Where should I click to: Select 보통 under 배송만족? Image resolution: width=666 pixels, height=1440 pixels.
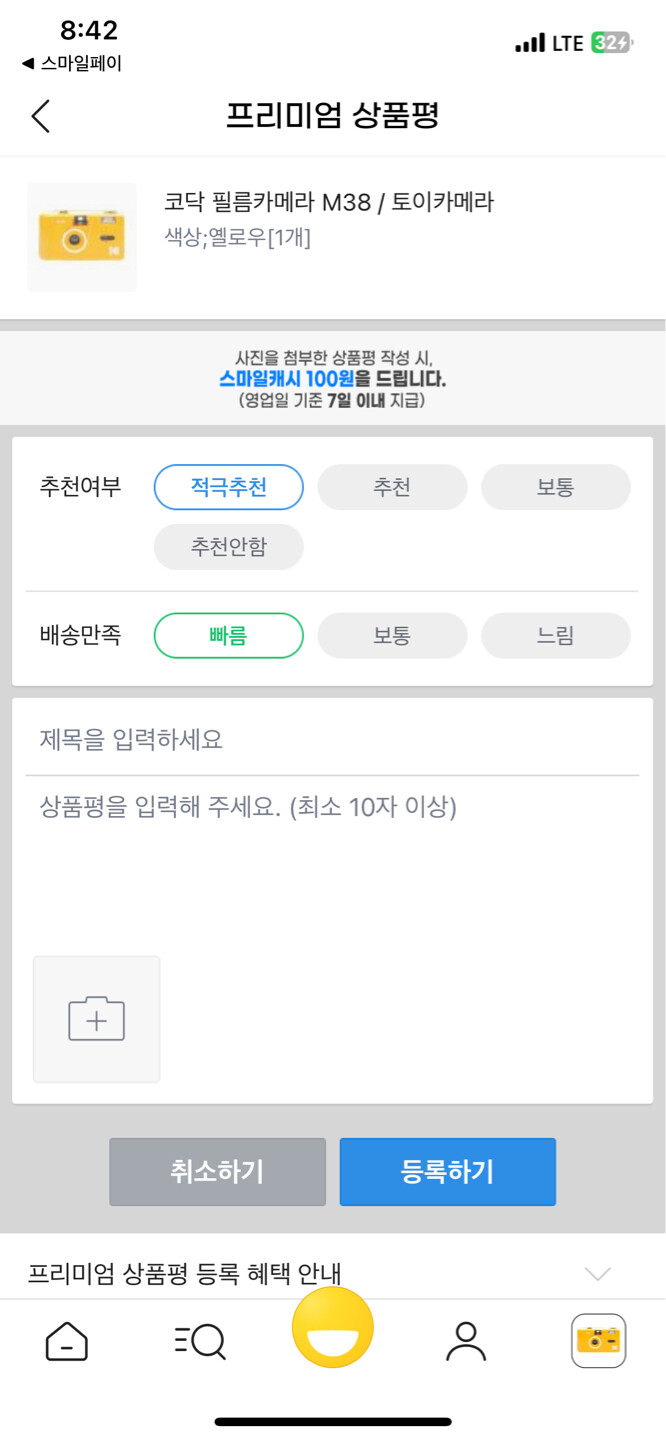pyautogui.click(x=392, y=635)
